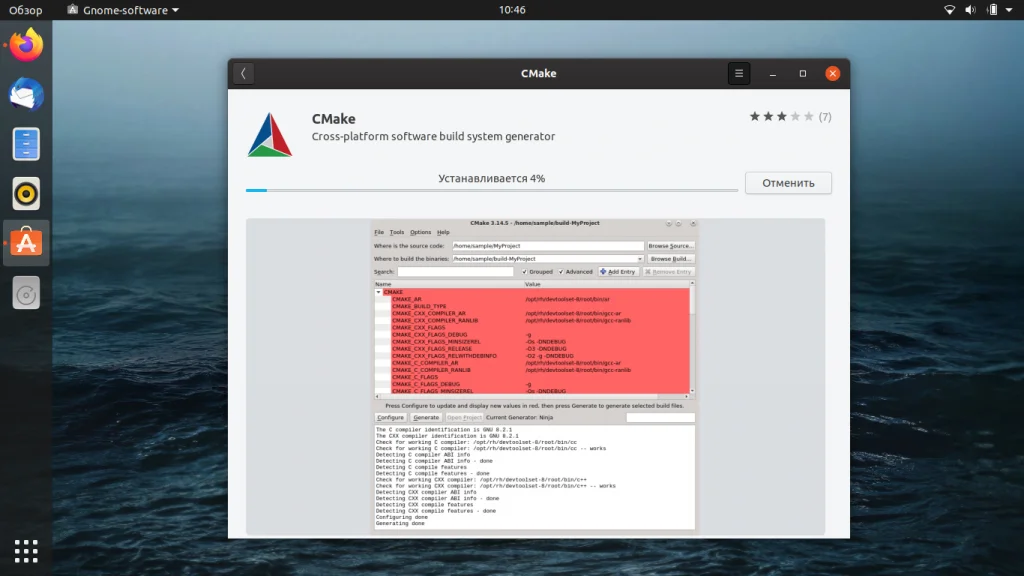Cancel installation with Отменить button

[x=788, y=183]
